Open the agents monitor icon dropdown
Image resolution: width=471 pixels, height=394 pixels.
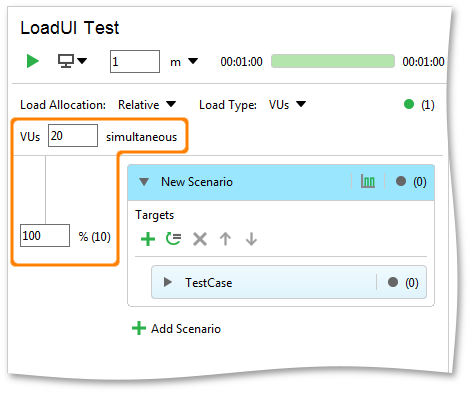tap(72, 61)
